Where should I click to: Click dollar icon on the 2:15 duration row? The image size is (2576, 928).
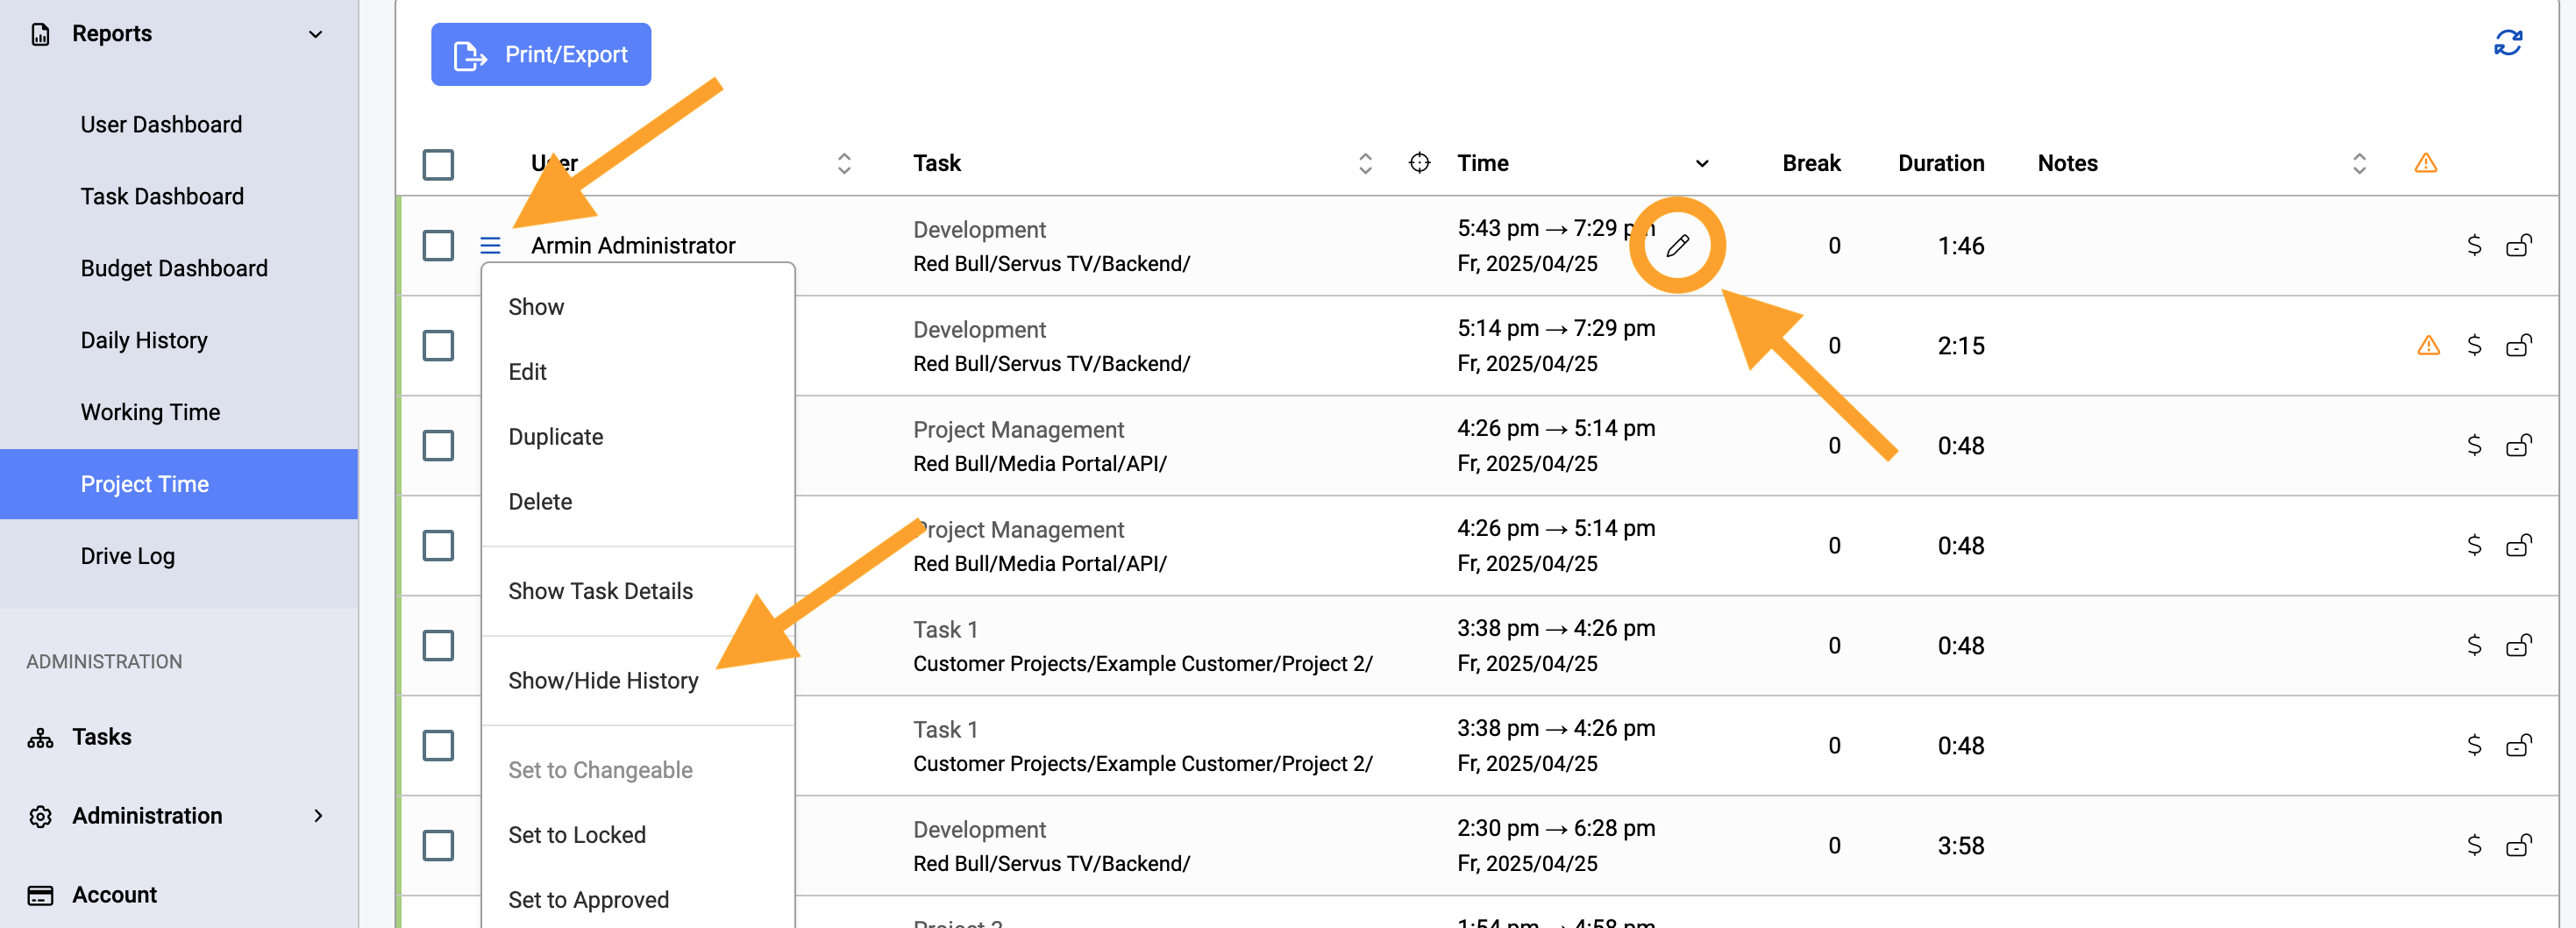[2473, 345]
